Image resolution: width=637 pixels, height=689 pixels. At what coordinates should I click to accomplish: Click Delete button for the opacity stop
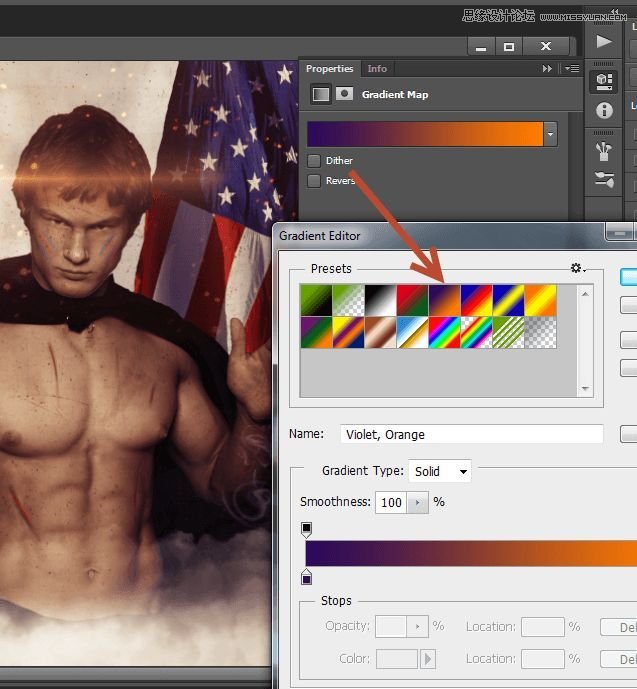pos(619,627)
